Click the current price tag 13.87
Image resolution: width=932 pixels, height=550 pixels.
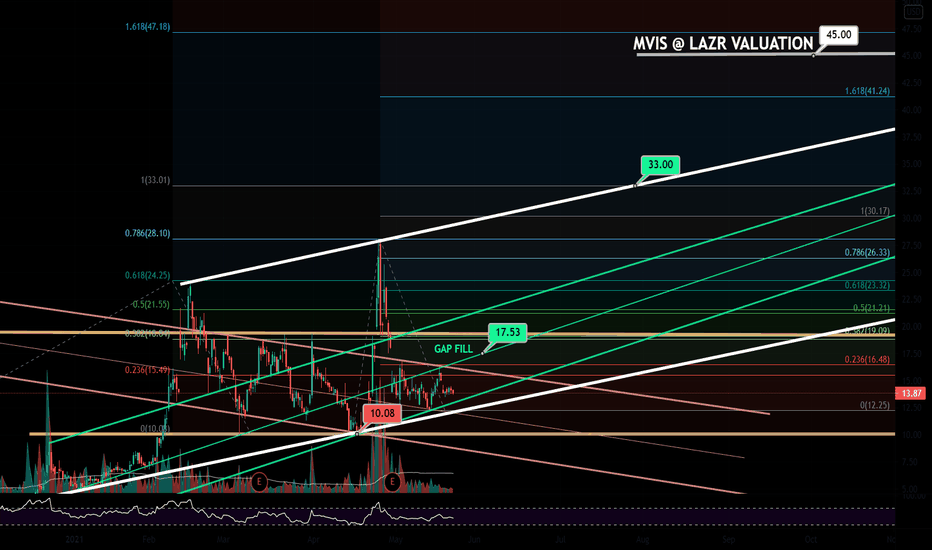tap(911, 393)
